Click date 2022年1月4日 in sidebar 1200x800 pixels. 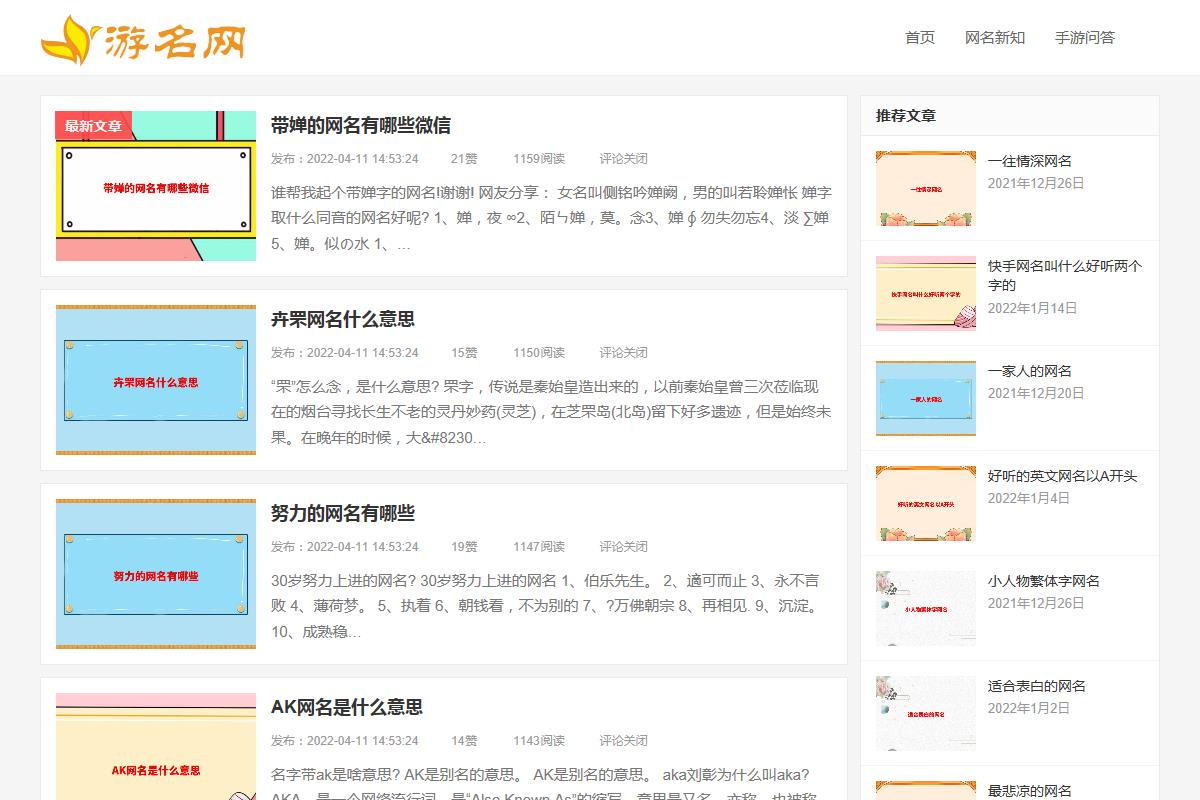1029,498
